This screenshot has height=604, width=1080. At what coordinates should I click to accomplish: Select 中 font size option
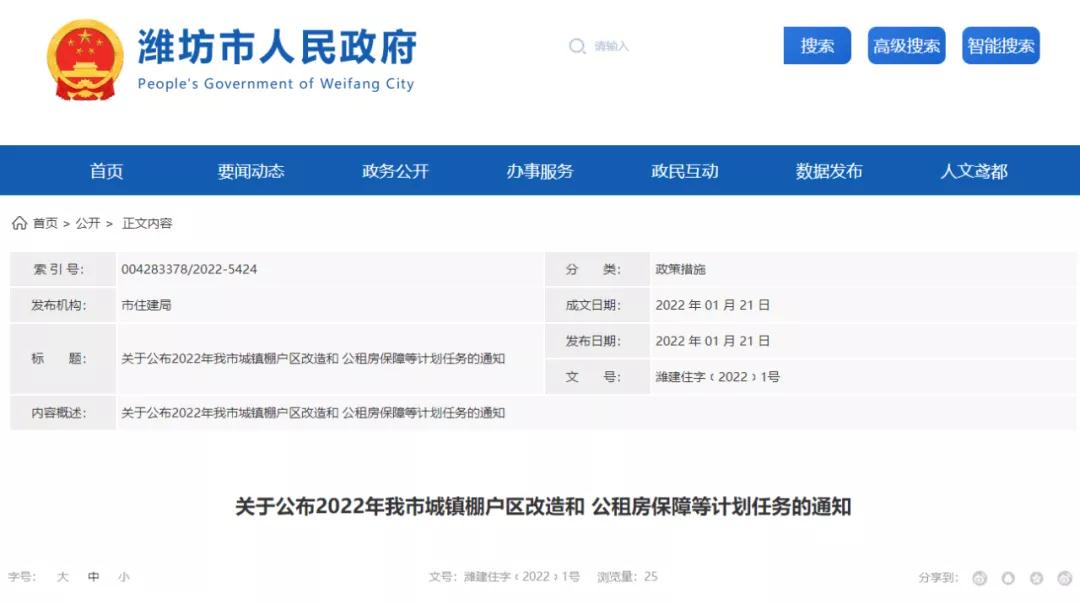point(93,577)
